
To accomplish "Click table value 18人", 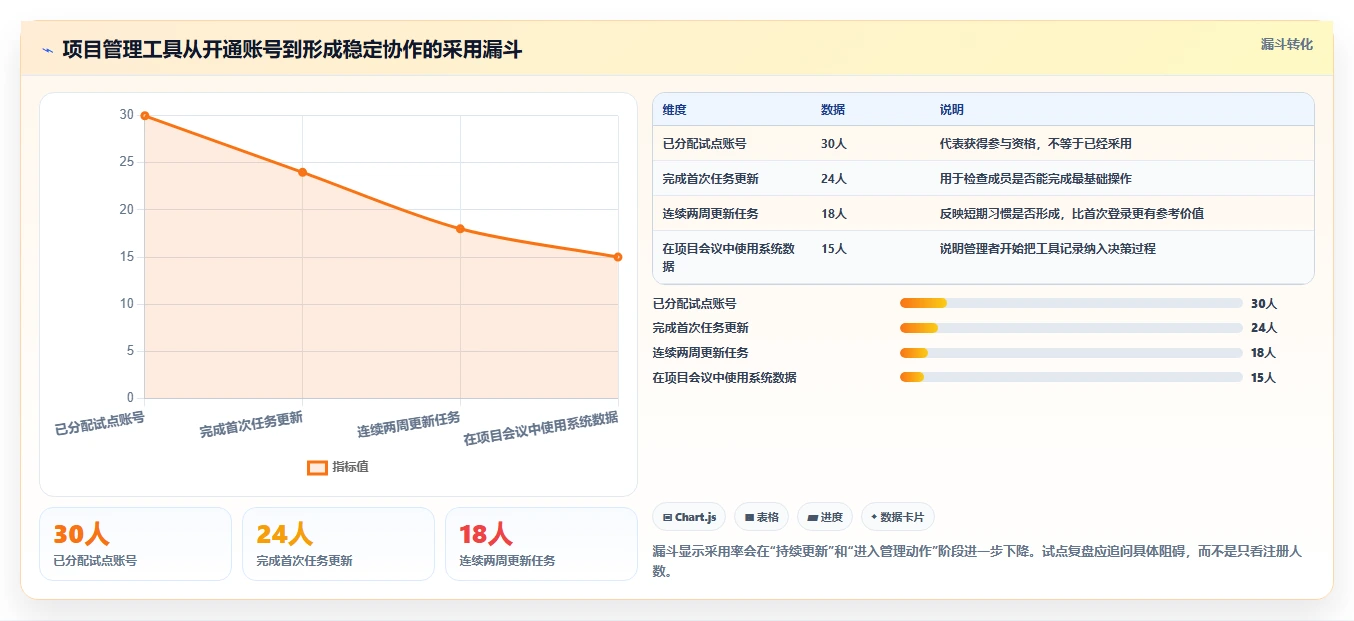I will point(834,214).
